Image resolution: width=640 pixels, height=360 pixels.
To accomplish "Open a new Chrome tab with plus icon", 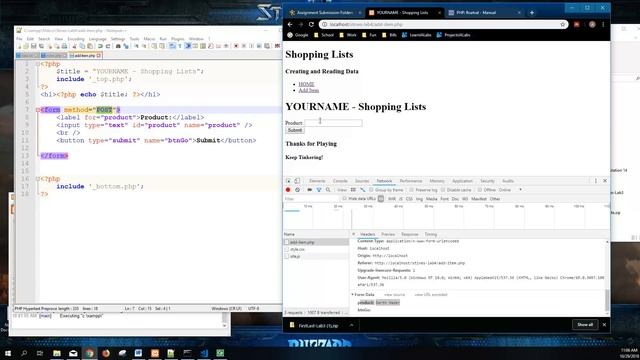I will (x=532, y=13).
